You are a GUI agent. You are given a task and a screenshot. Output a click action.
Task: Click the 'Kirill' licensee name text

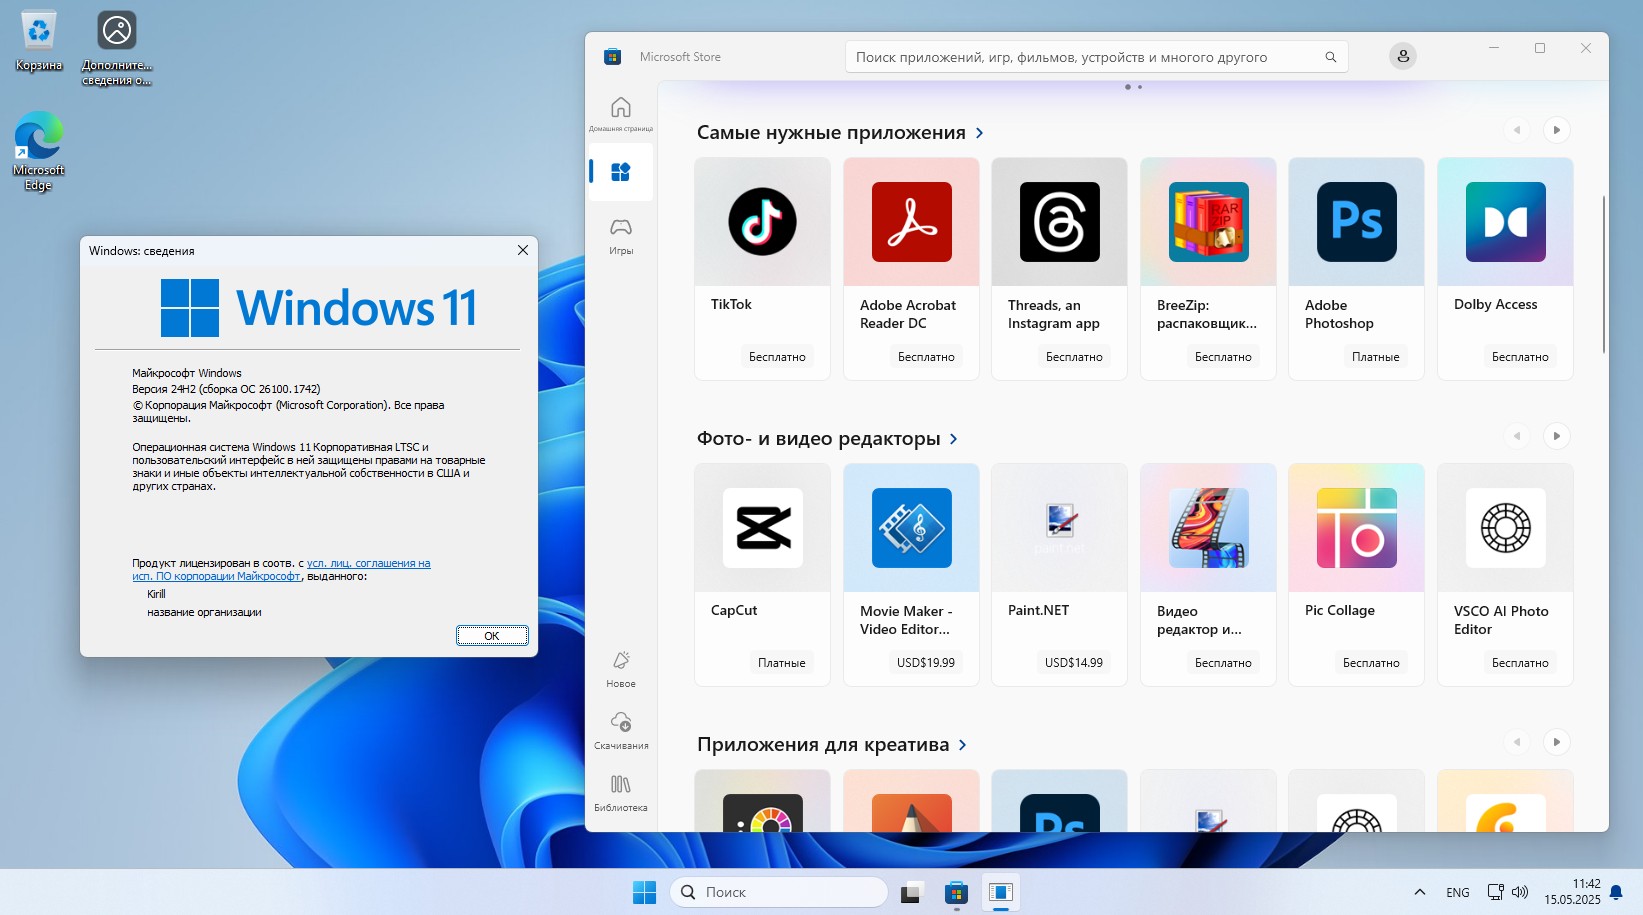tap(156, 594)
